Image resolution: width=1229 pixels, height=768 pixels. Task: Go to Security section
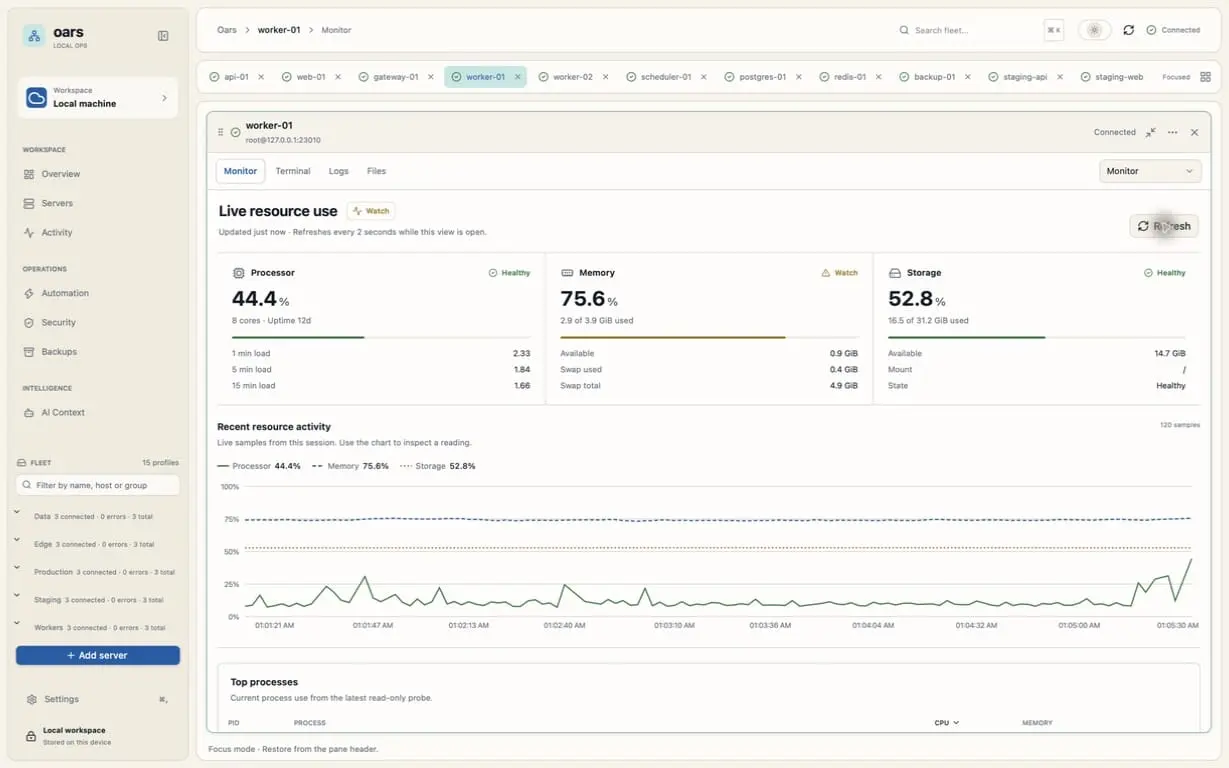click(58, 322)
